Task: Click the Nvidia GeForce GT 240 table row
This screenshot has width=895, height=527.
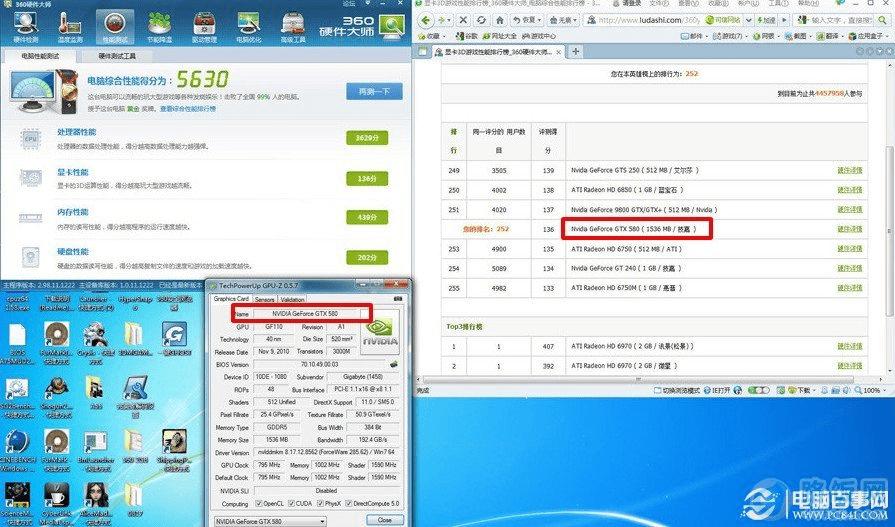Action: 654,268
